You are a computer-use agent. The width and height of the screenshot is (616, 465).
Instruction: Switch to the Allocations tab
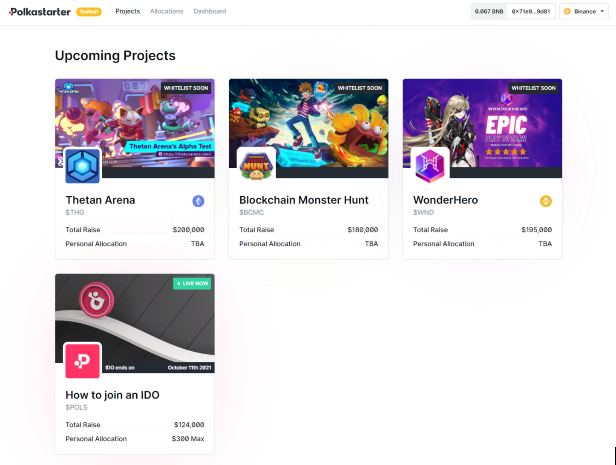click(x=167, y=11)
